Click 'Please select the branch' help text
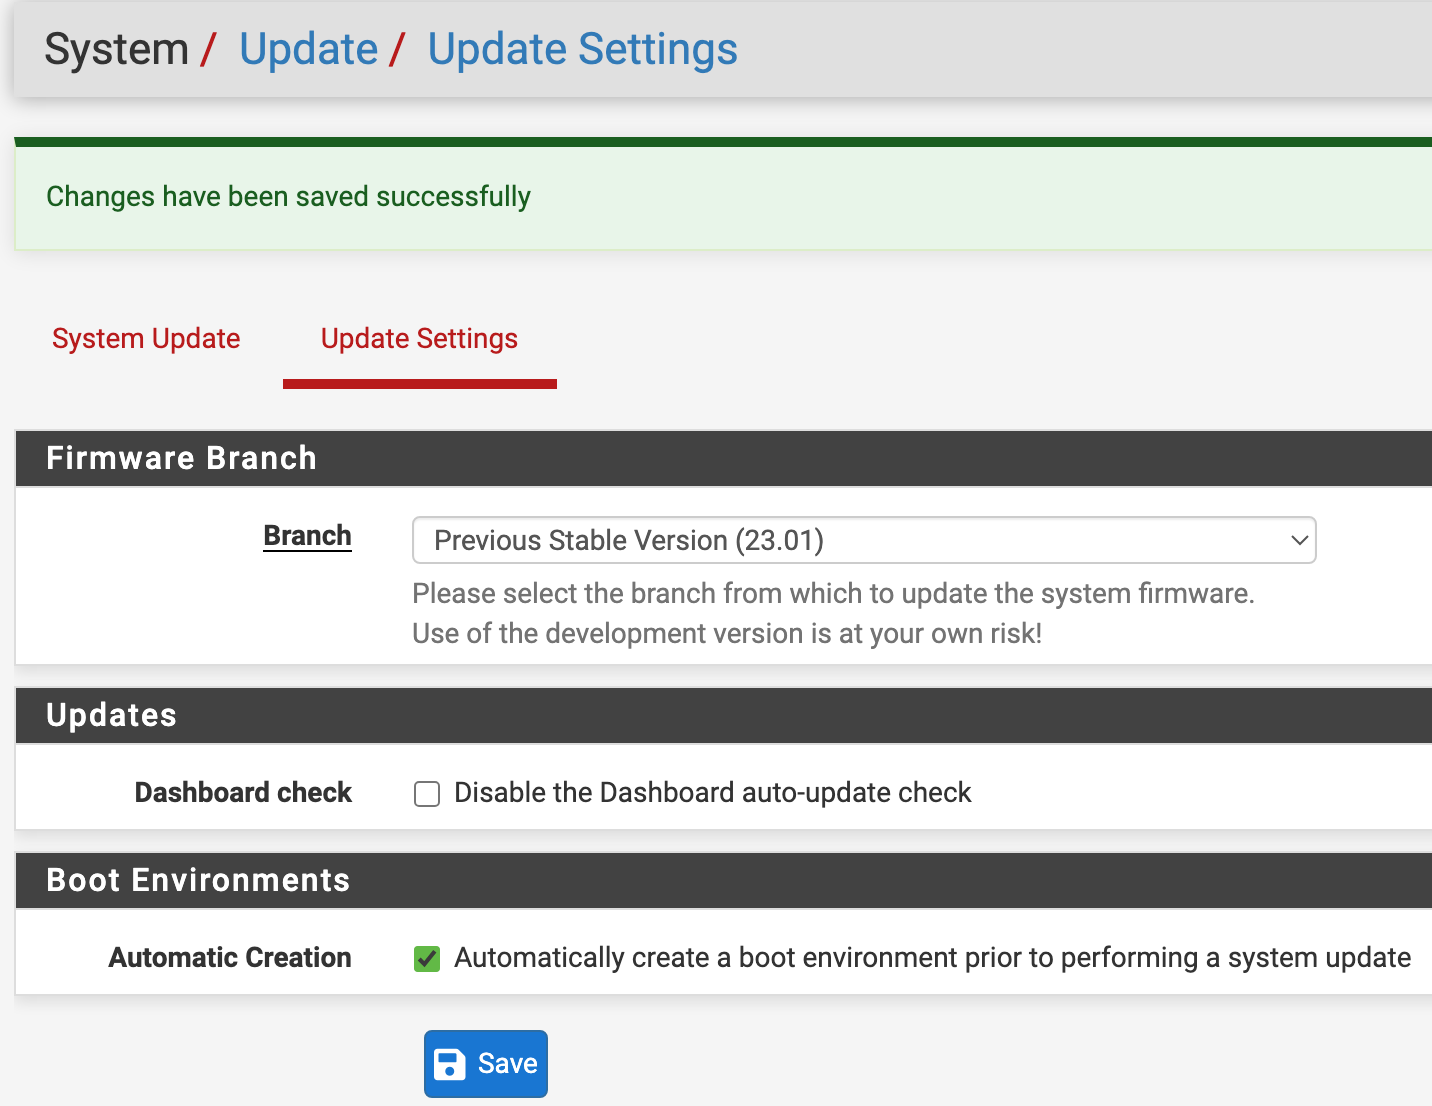Image resolution: width=1432 pixels, height=1106 pixels. click(833, 594)
